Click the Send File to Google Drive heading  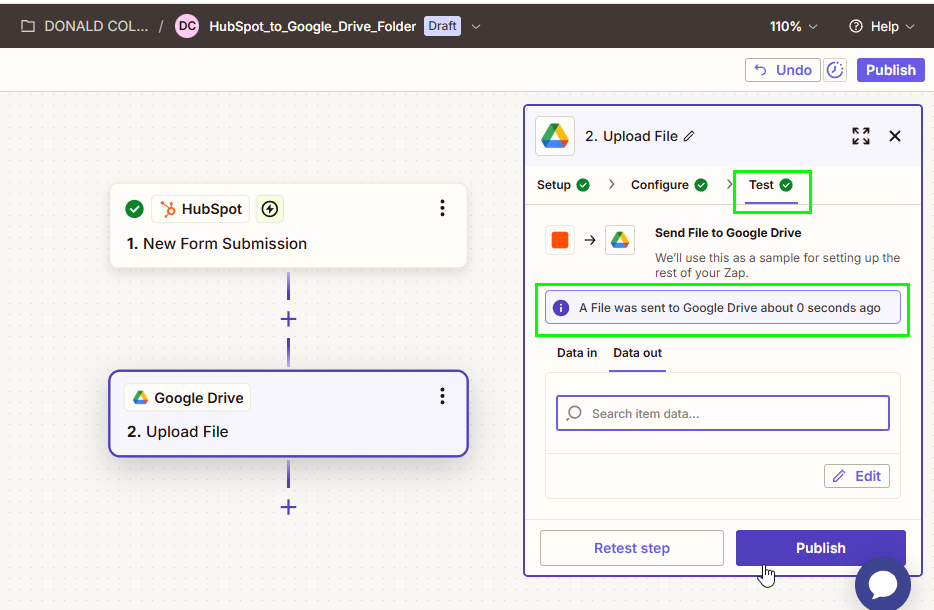coord(728,233)
